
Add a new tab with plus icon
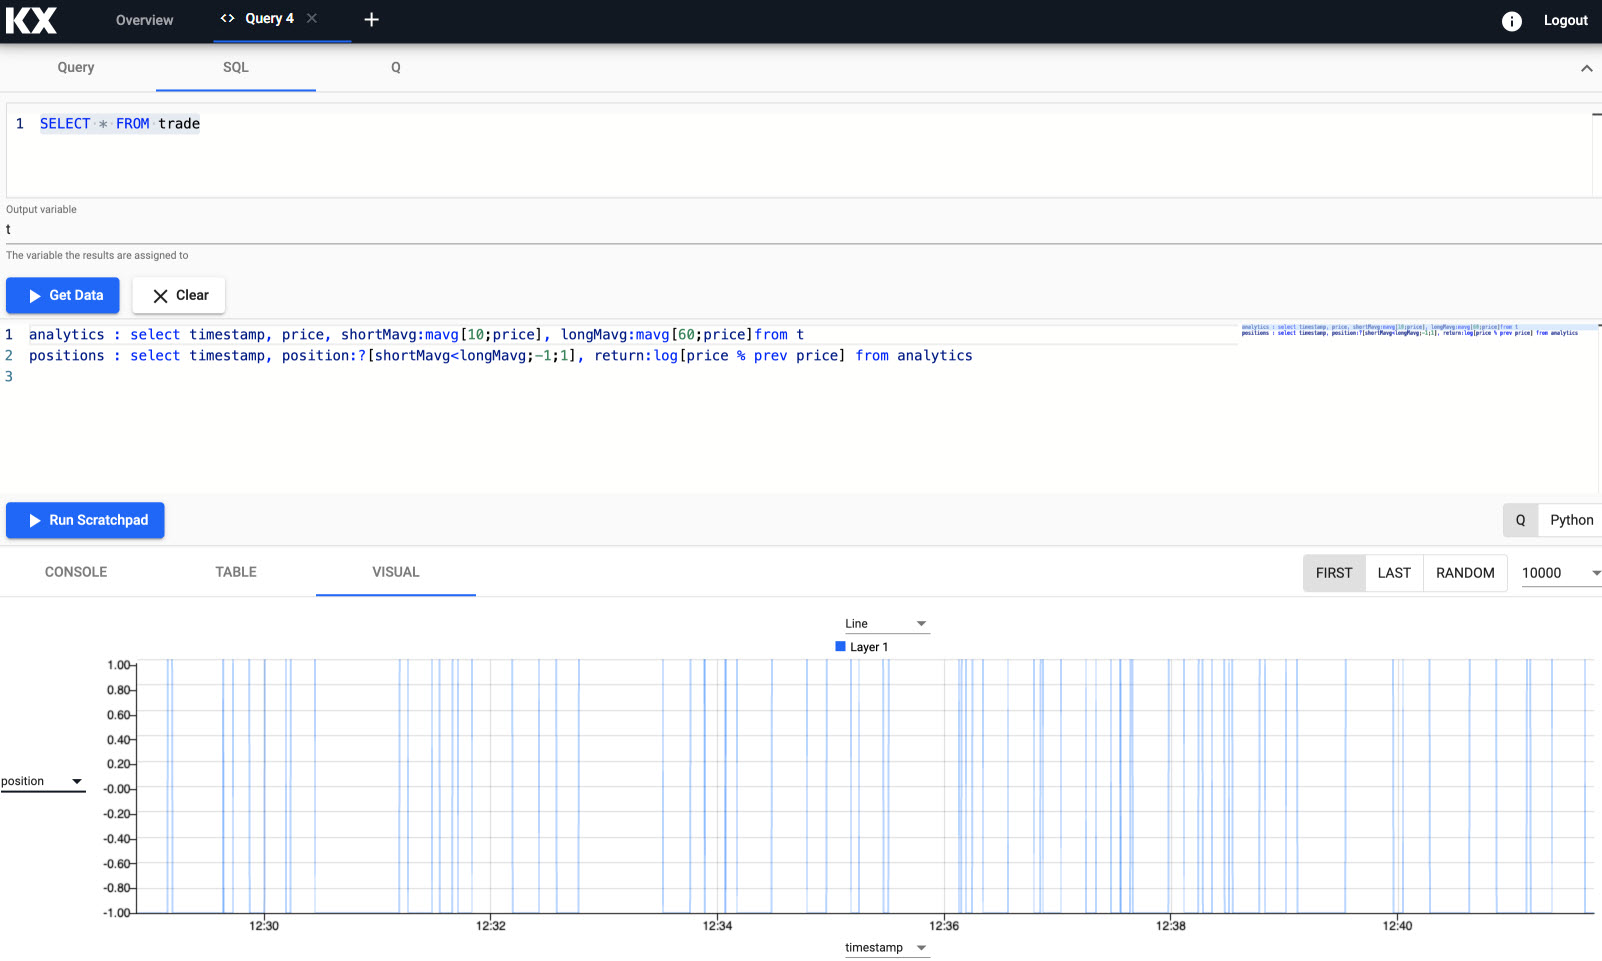click(x=371, y=19)
